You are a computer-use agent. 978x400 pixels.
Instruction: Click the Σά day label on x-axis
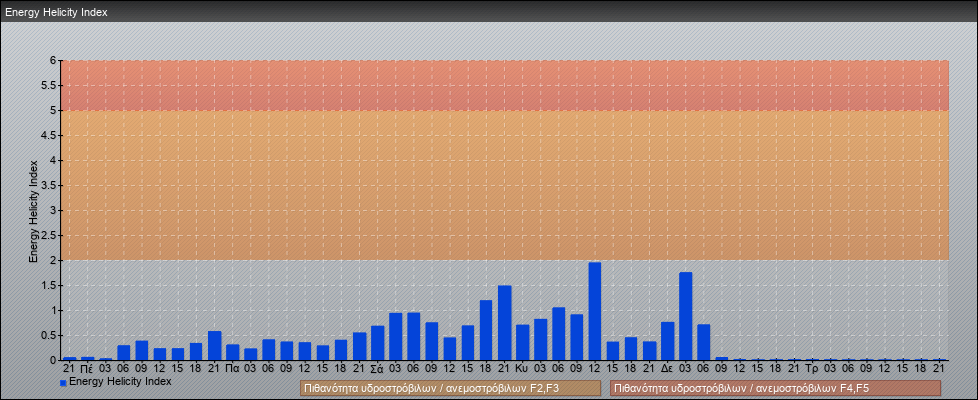(377, 369)
